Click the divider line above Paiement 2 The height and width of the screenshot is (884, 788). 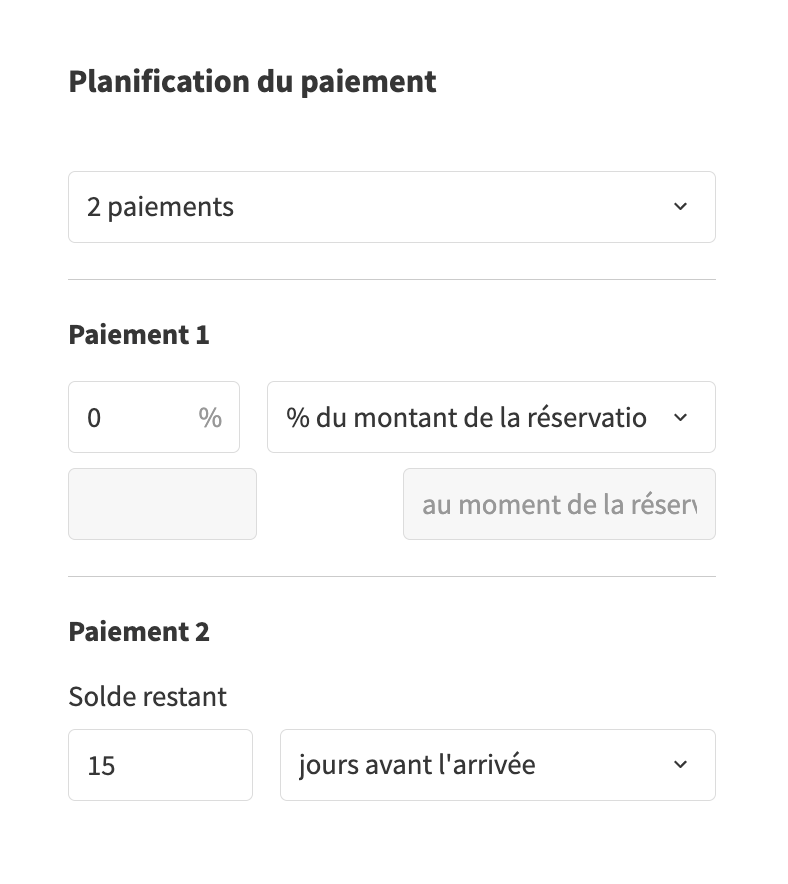click(391, 577)
